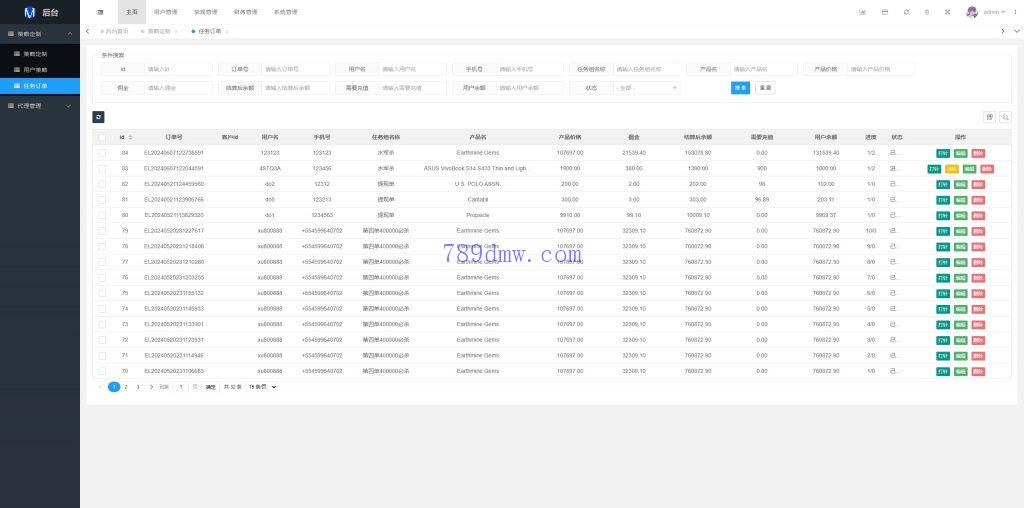Toggle fullscreen mode icon in header

pos(949,12)
